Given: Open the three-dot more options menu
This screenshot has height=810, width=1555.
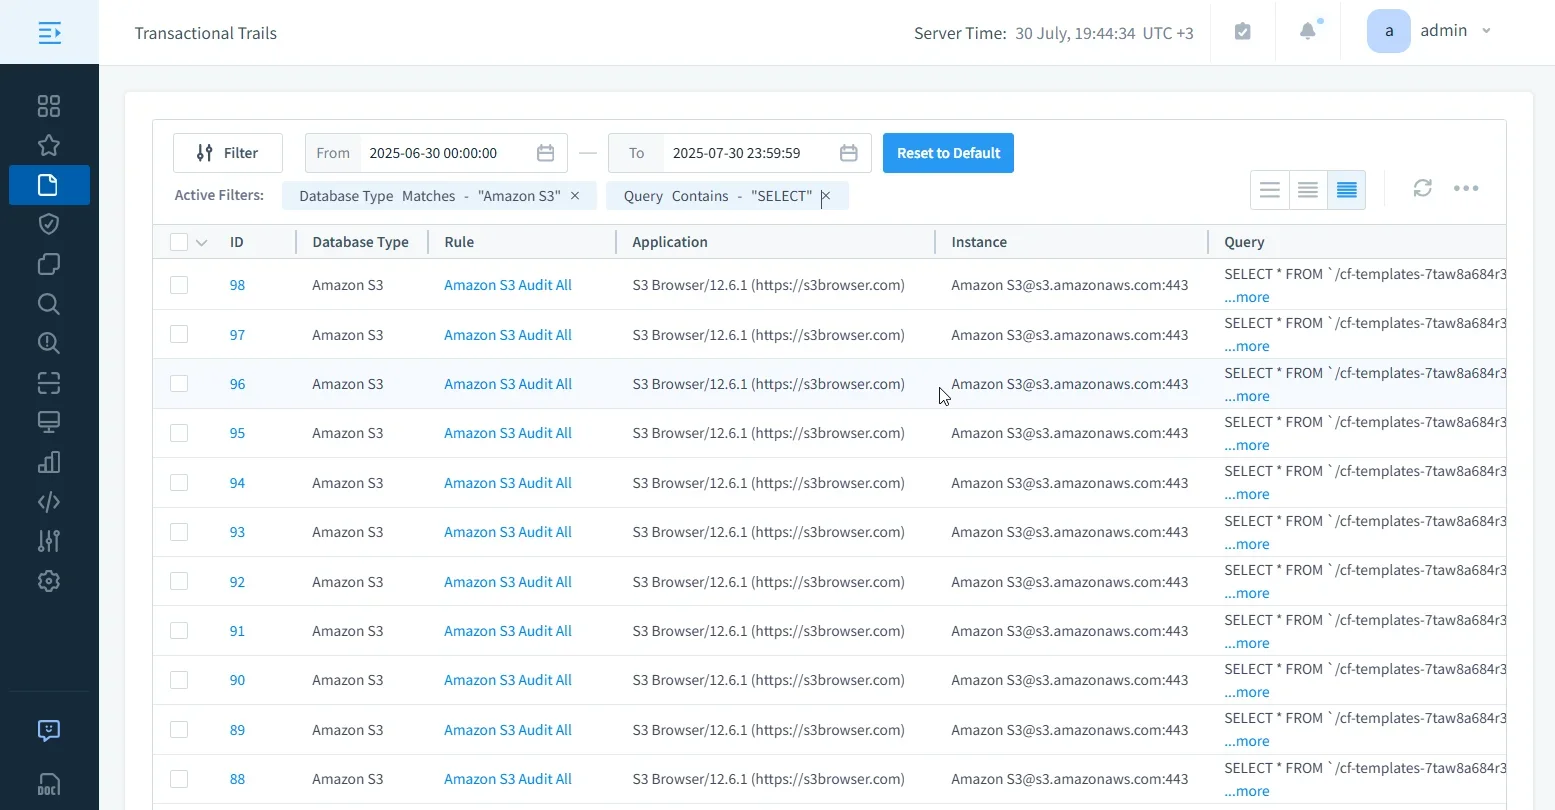Looking at the screenshot, I should (x=1466, y=187).
